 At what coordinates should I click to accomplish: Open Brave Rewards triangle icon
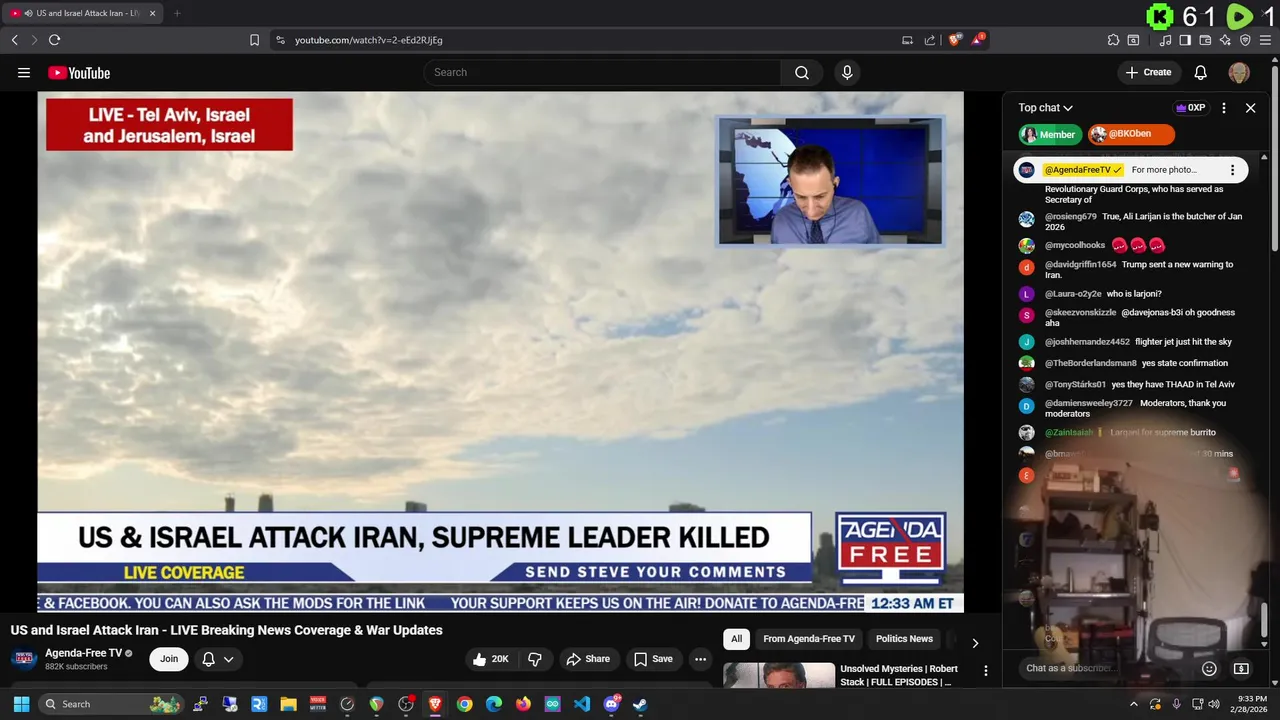pyautogui.click(x=978, y=40)
